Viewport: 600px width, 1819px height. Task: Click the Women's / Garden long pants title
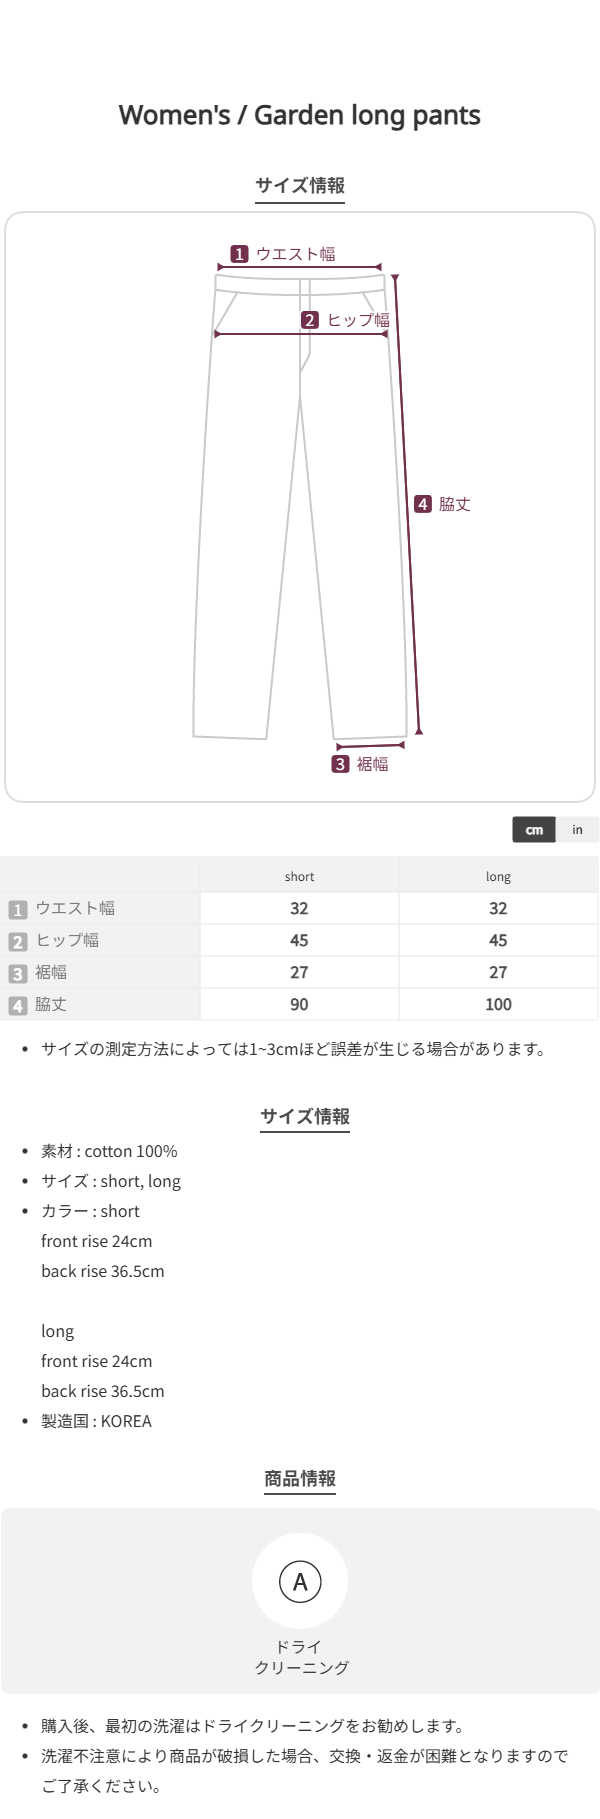tap(300, 116)
